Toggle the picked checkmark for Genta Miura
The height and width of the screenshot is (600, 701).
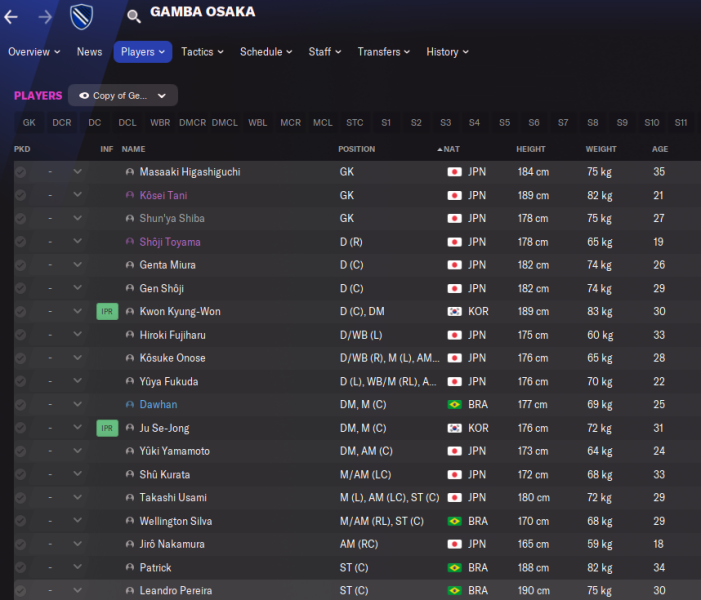pos(20,265)
